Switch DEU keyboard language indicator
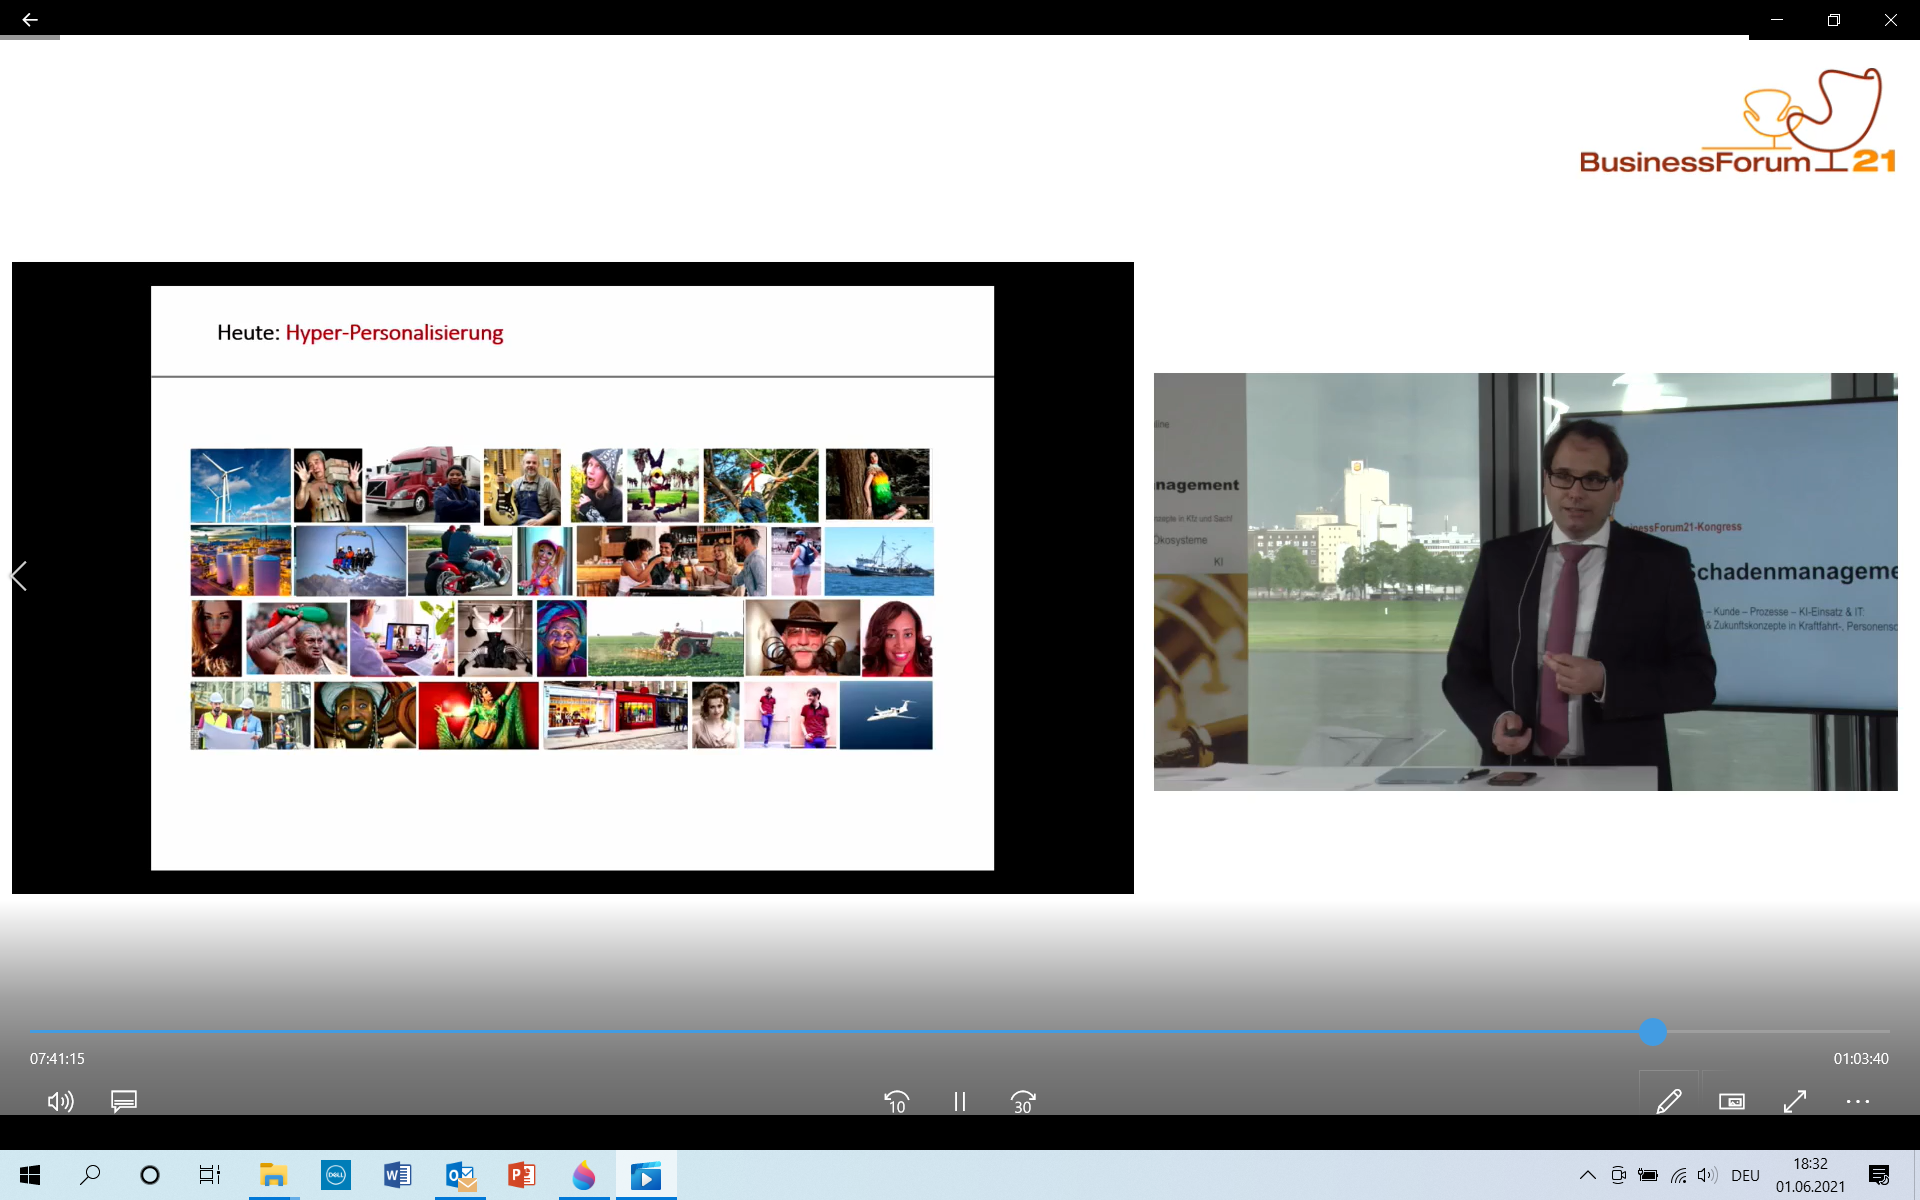1920x1200 pixels. [1745, 1175]
